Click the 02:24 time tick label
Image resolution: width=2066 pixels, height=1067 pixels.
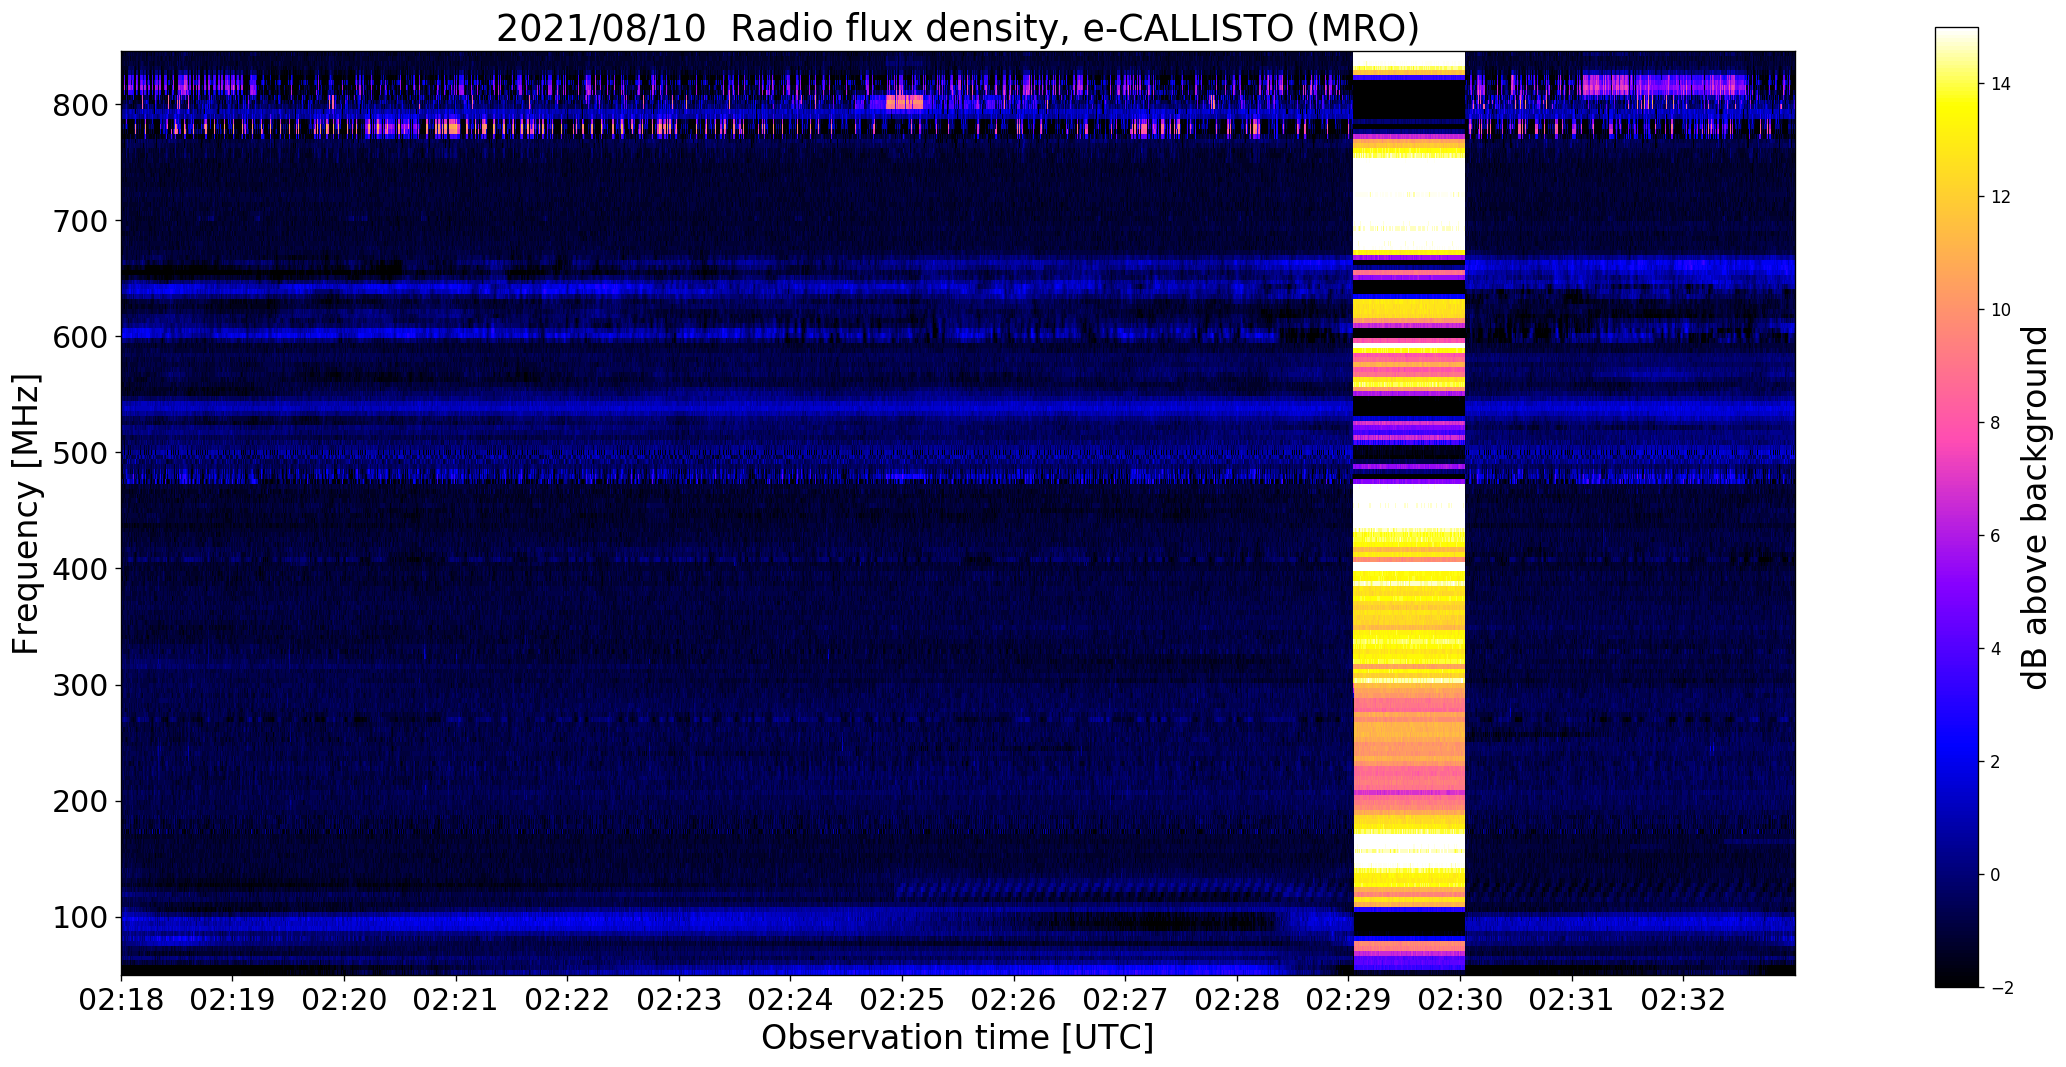tap(791, 1000)
